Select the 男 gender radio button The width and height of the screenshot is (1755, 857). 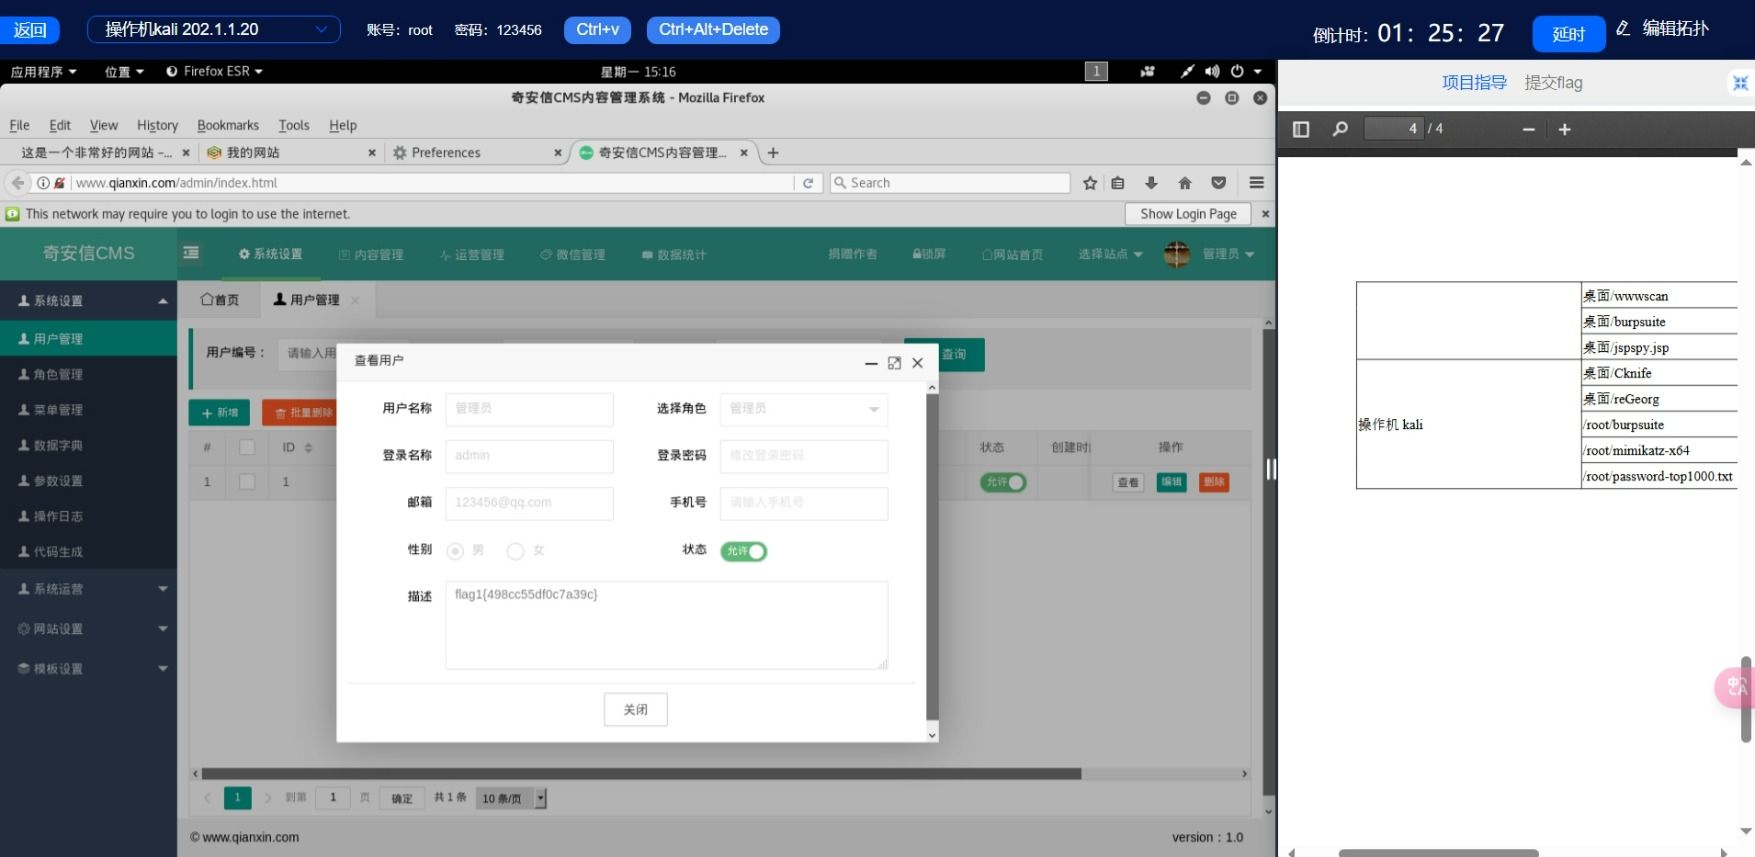pyautogui.click(x=455, y=551)
